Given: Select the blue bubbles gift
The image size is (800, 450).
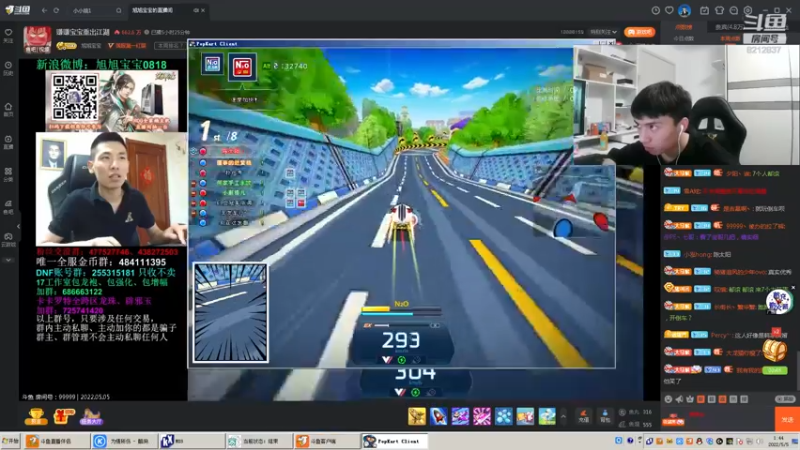Looking at the screenshot, I should pyautogui.click(x=504, y=416).
